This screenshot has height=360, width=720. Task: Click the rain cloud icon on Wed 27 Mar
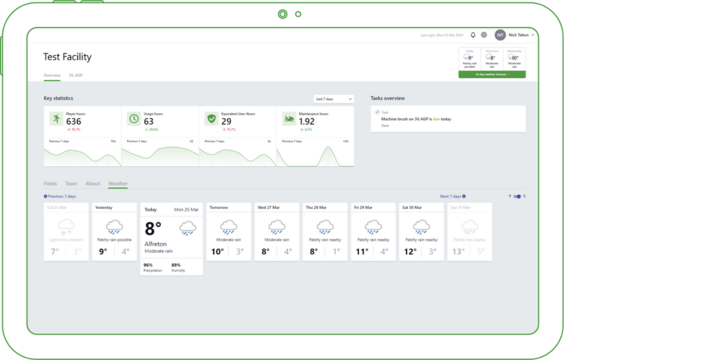pos(277,227)
